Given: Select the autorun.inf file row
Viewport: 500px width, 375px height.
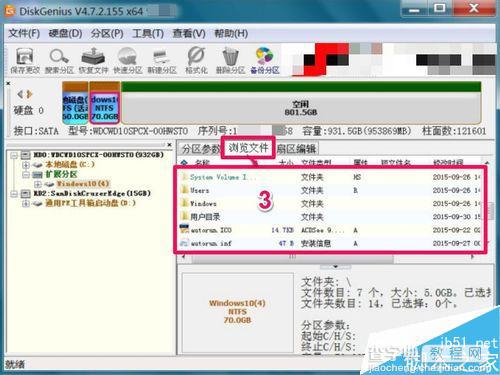Looking at the screenshot, I should pyautogui.click(x=330, y=243).
